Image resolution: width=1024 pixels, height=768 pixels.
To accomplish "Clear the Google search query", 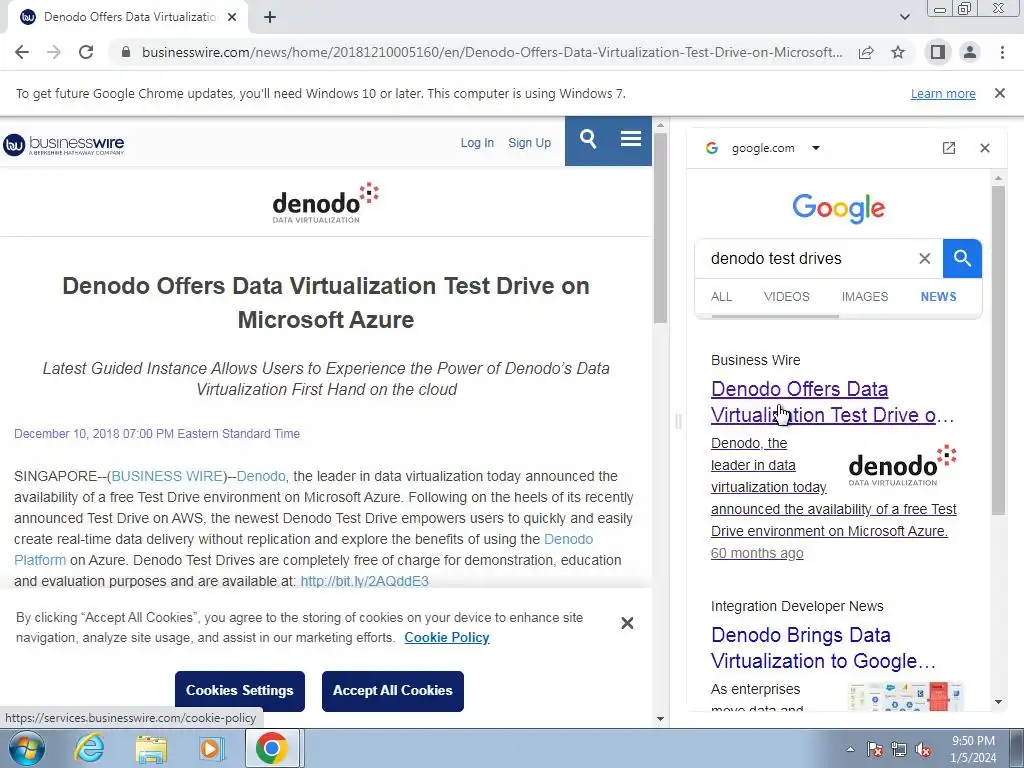I will coord(925,259).
